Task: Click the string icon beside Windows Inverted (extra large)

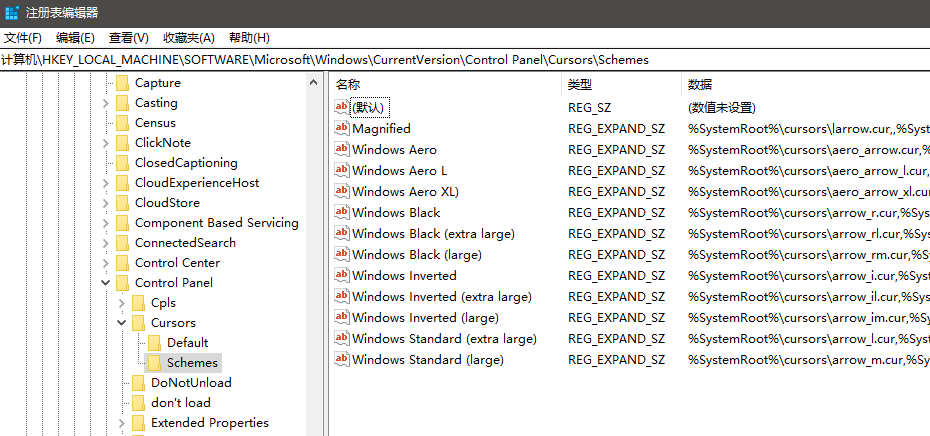Action: pyautogui.click(x=342, y=296)
